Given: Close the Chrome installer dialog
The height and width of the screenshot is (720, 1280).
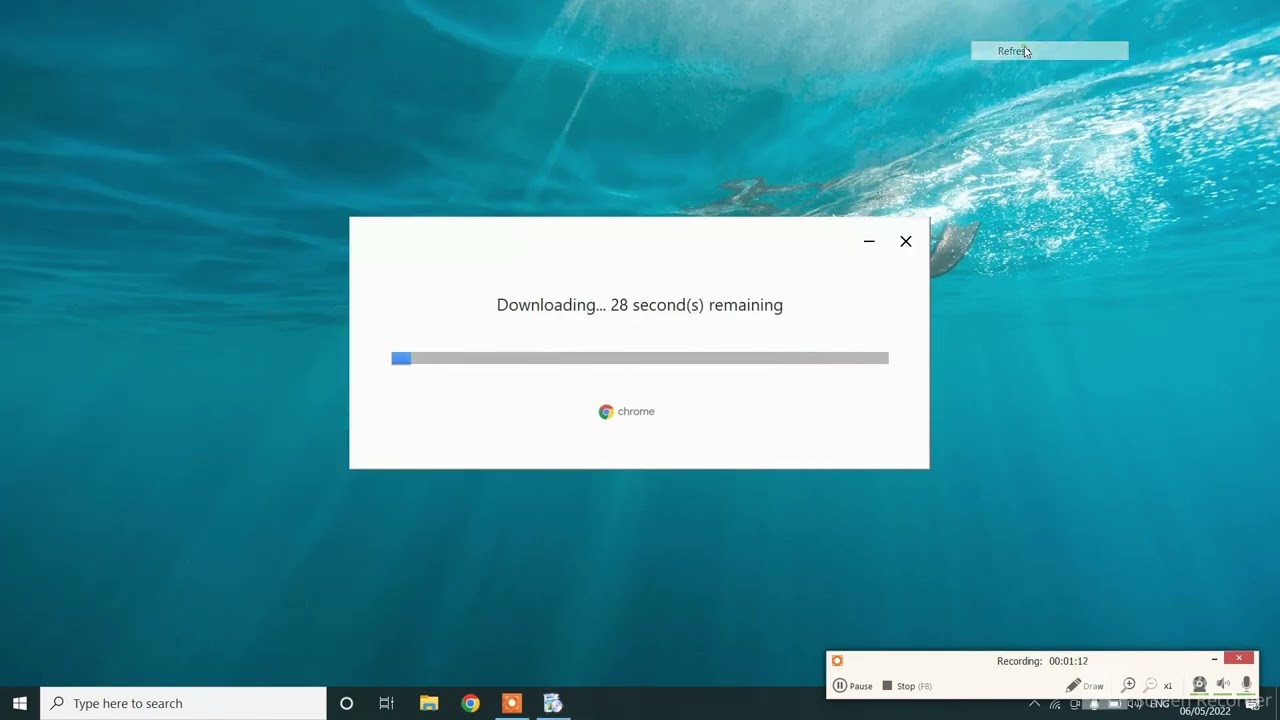Looking at the screenshot, I should click(906, 241).
